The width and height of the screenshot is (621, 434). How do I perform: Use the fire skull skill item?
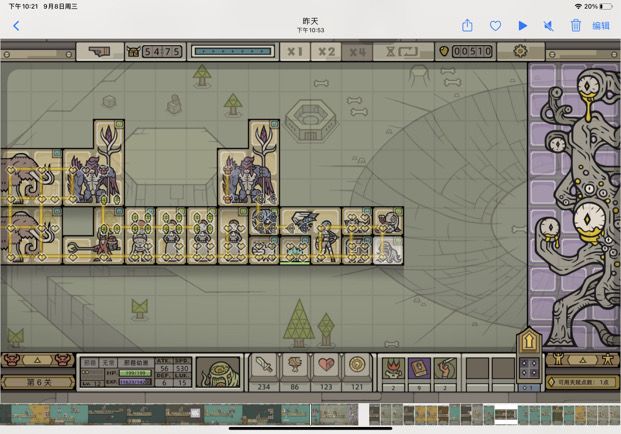[393, 368]
